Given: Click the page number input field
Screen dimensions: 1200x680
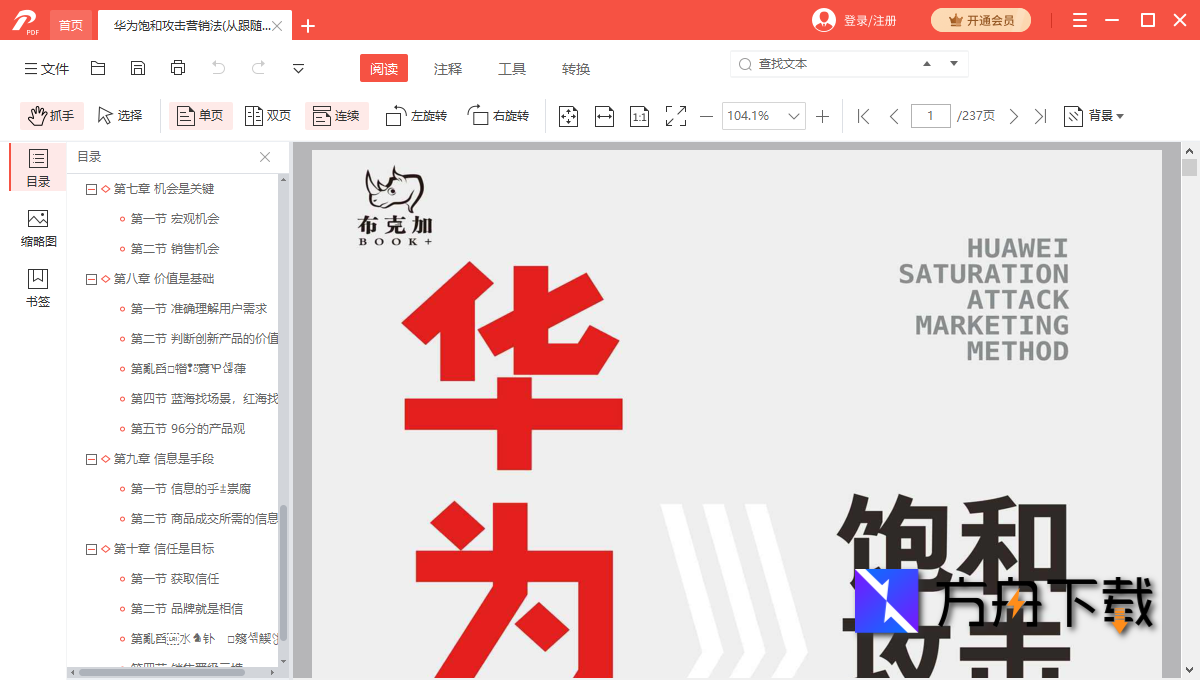Looking at the screenshot, I should (931, 115).
